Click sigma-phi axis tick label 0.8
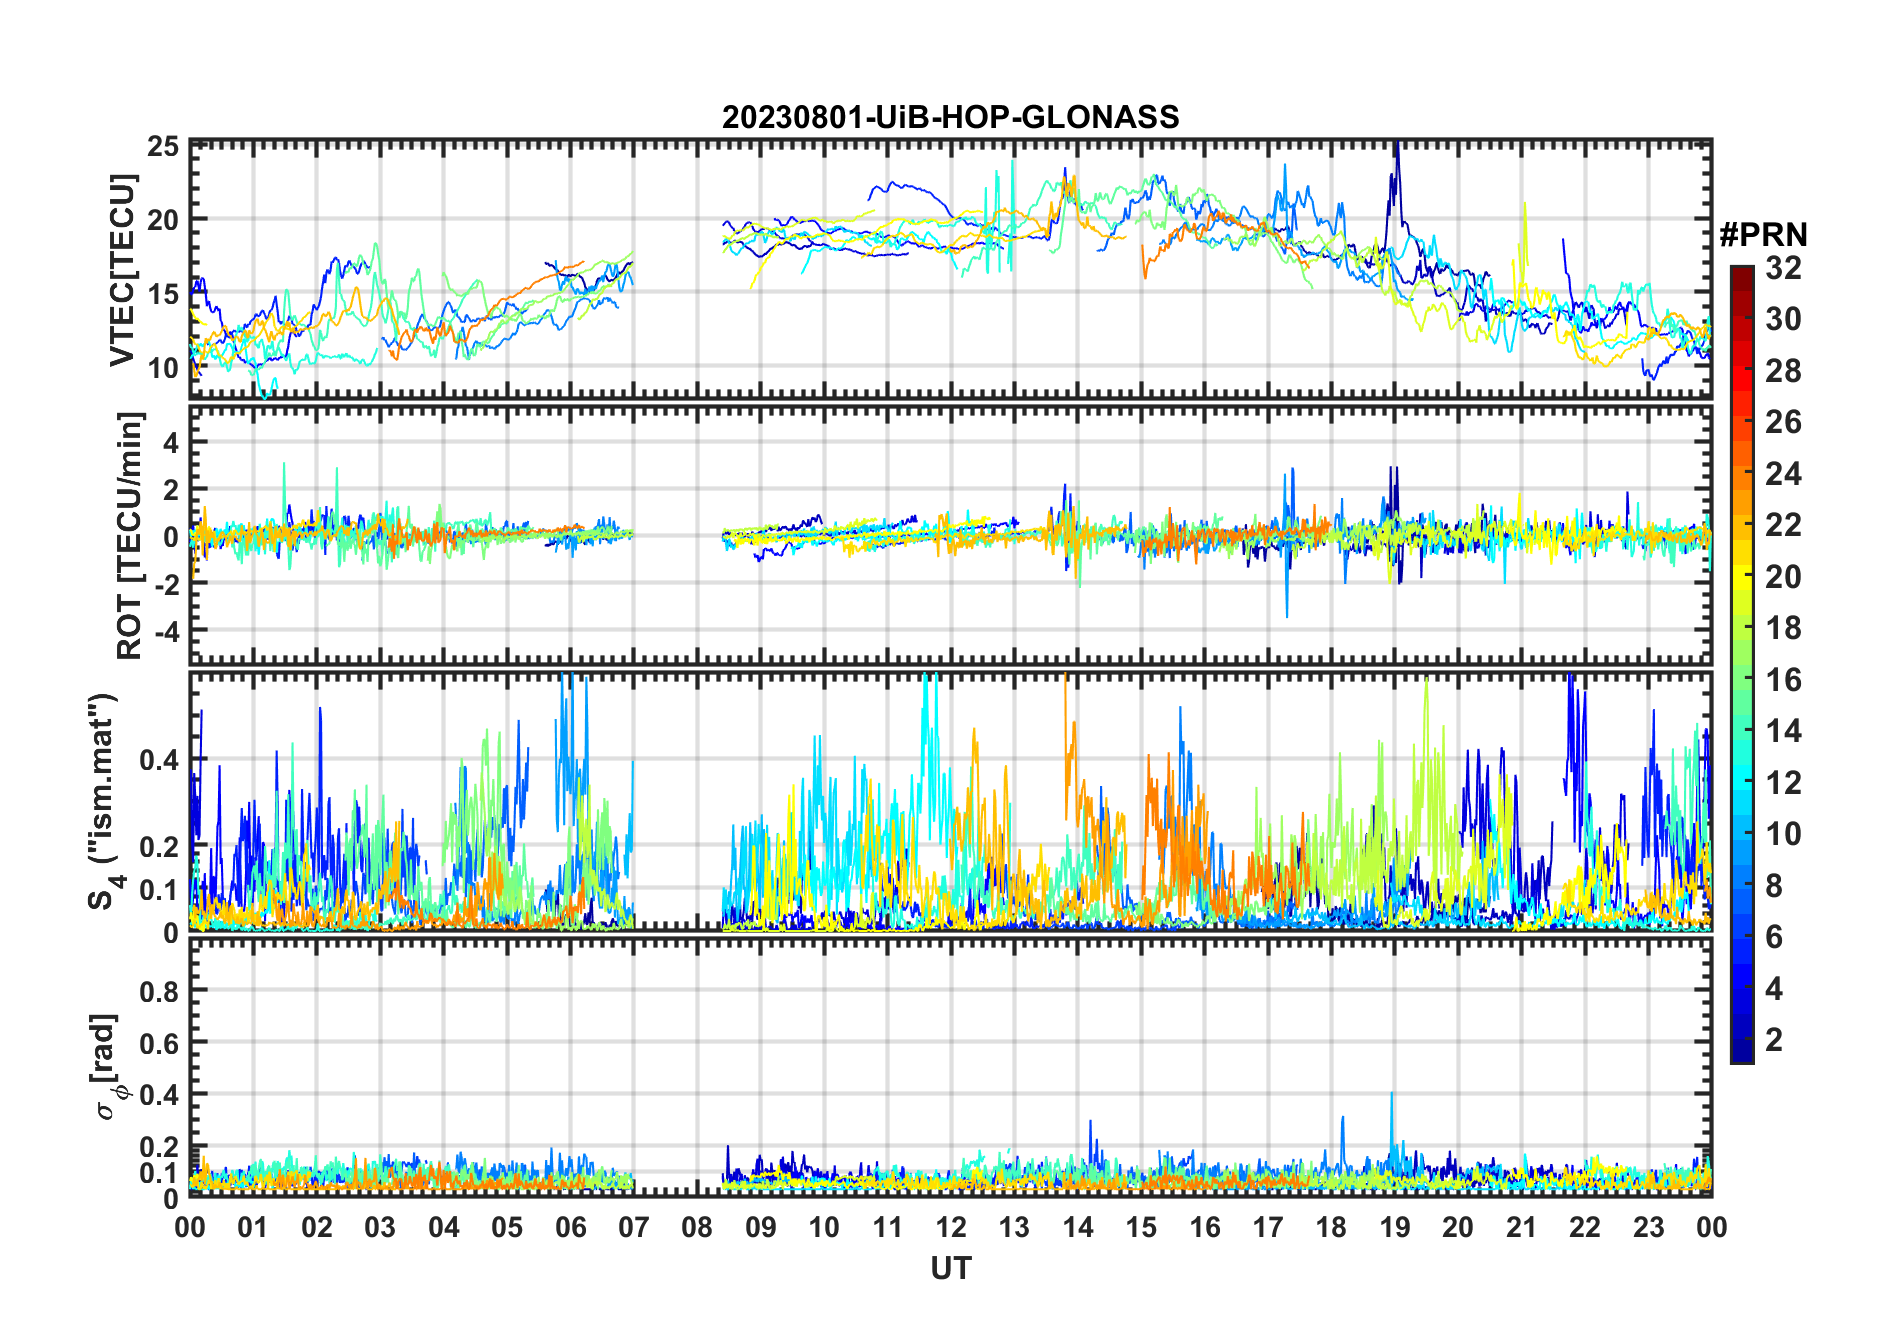The height and width of the screenshot is (1330, 1902). (160, 991)
